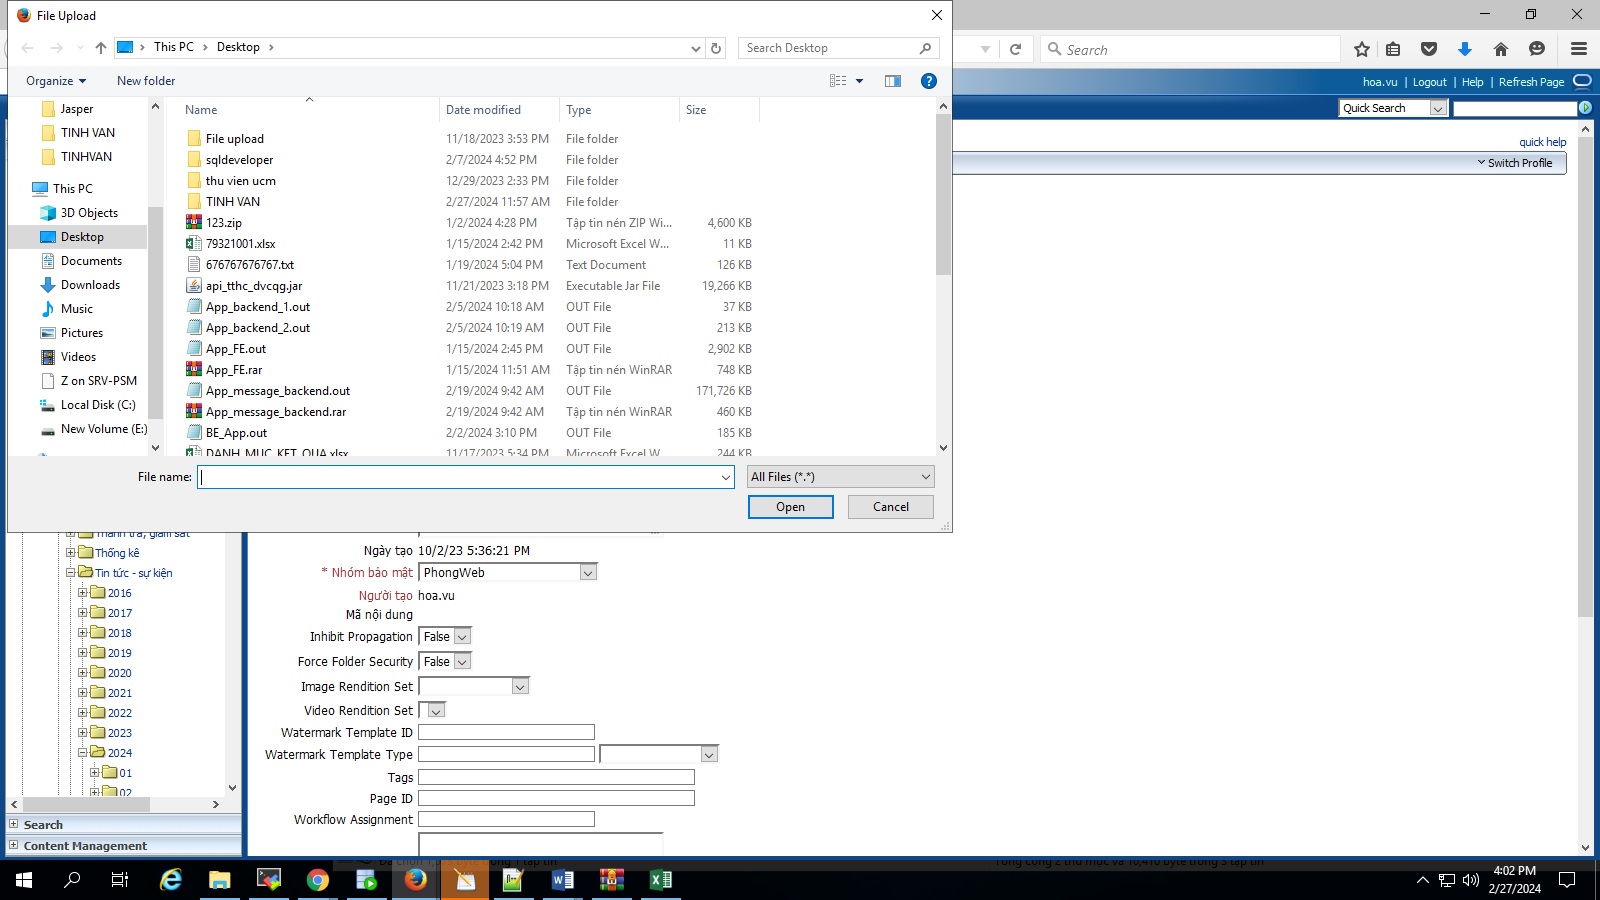Click New folder in the toolbar
The width and height of the screenshot is (1600, 900).
click(146, 81)
